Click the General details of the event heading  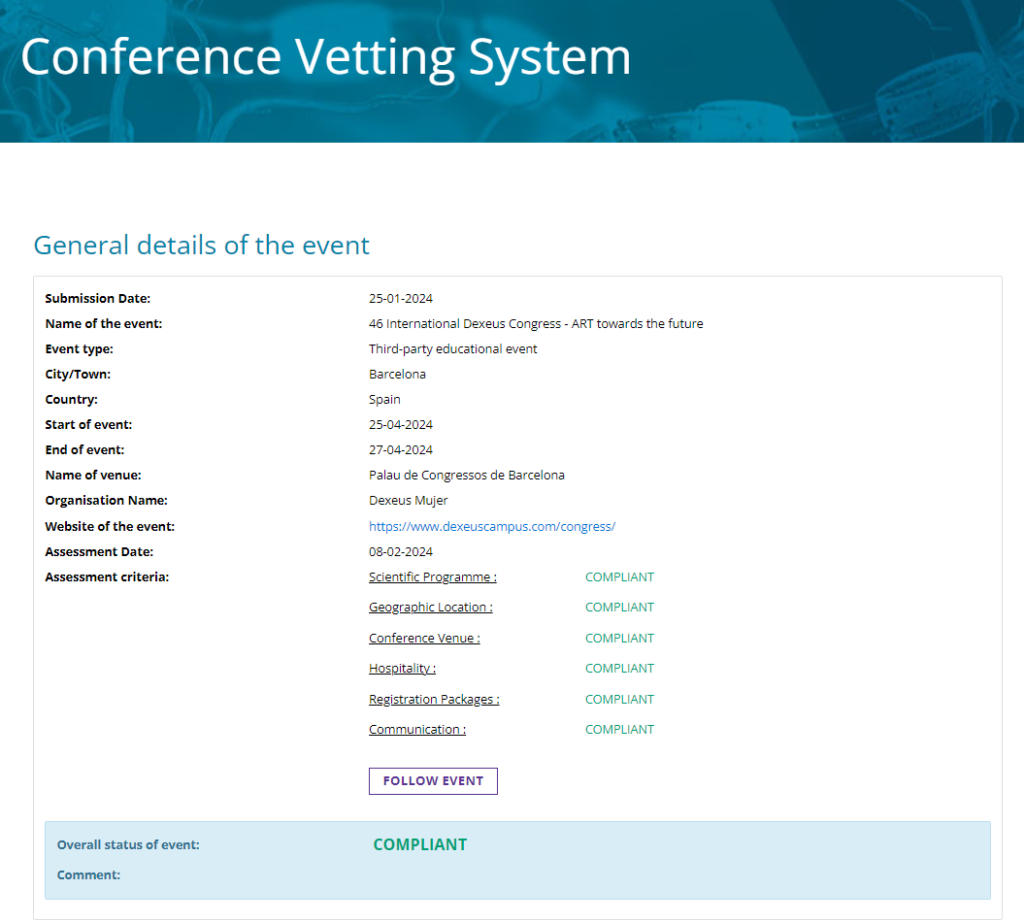click(x=202, y=245)
